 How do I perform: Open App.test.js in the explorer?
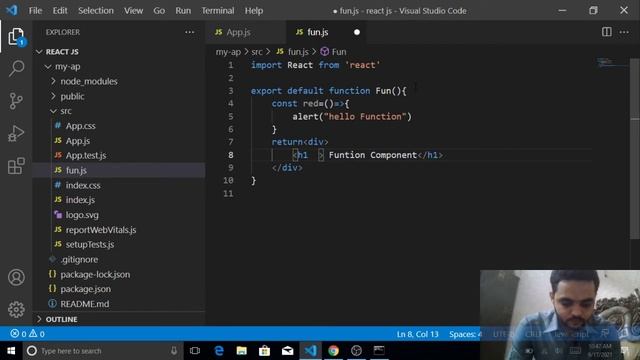point(118,156)
